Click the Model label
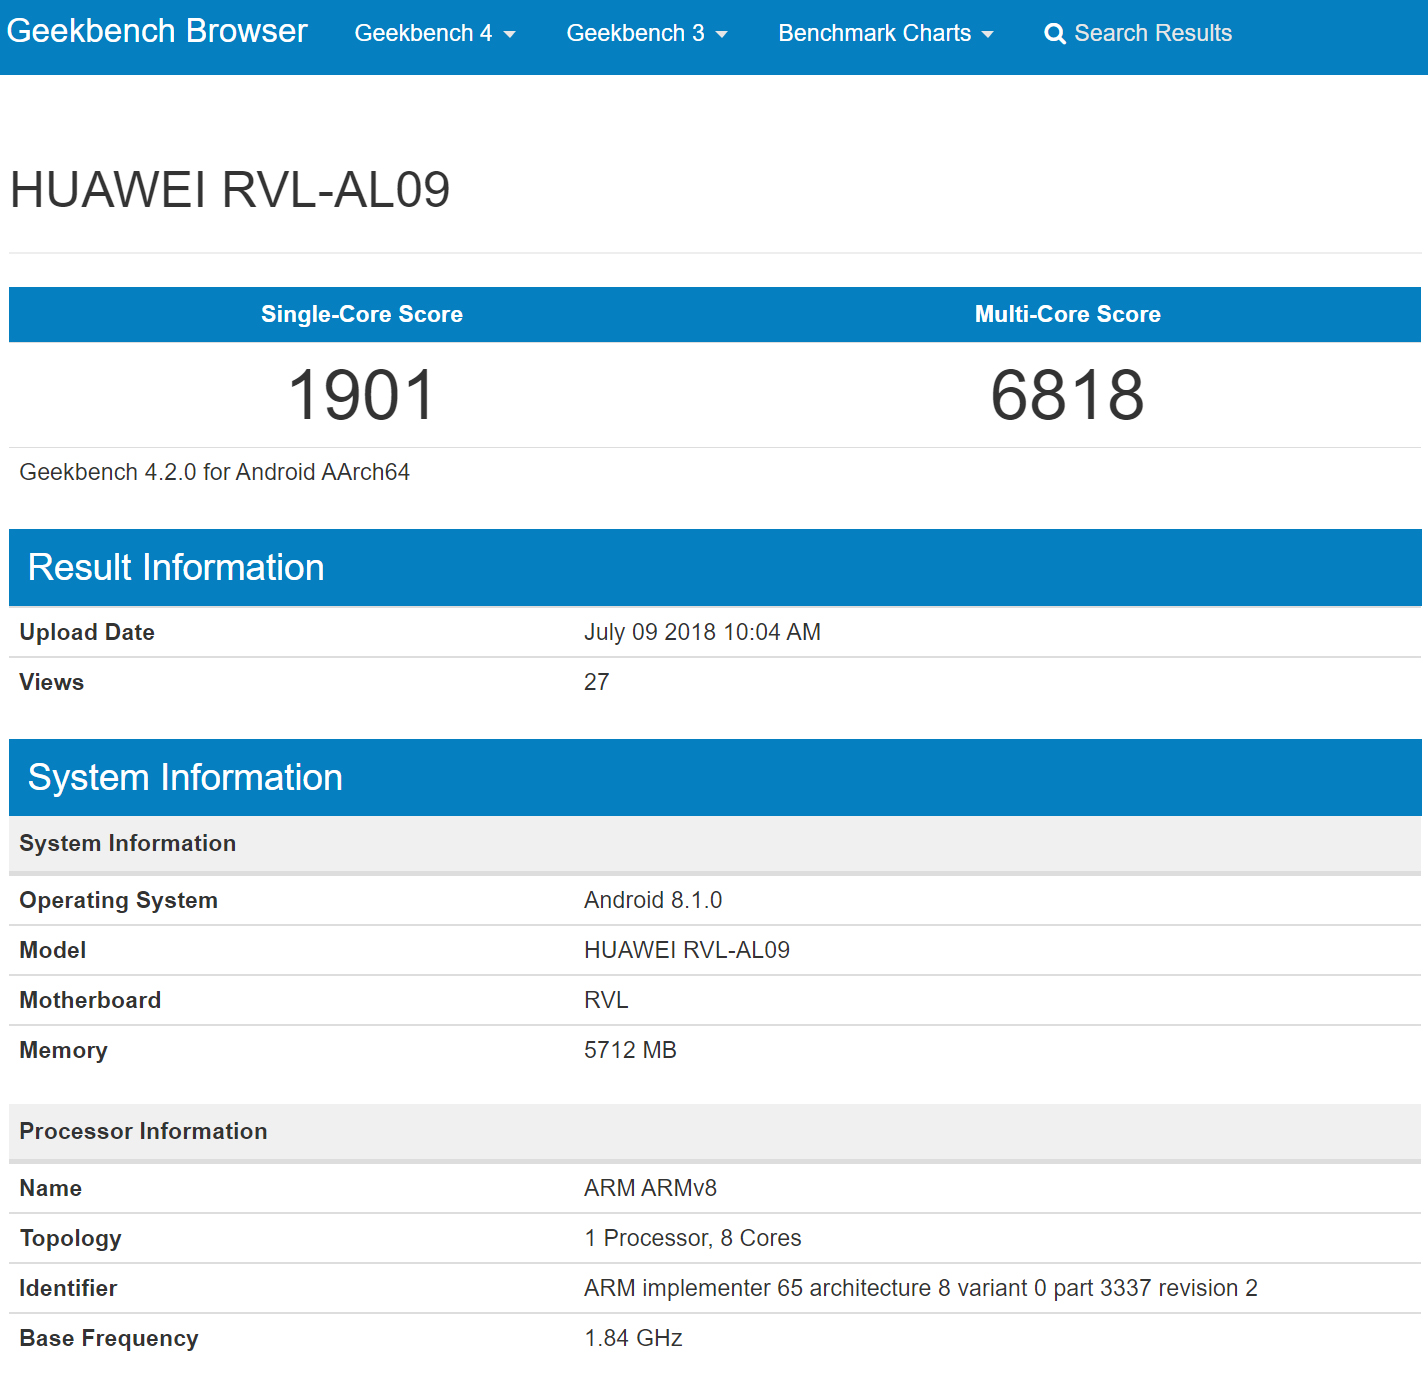 tap(53, 950)
